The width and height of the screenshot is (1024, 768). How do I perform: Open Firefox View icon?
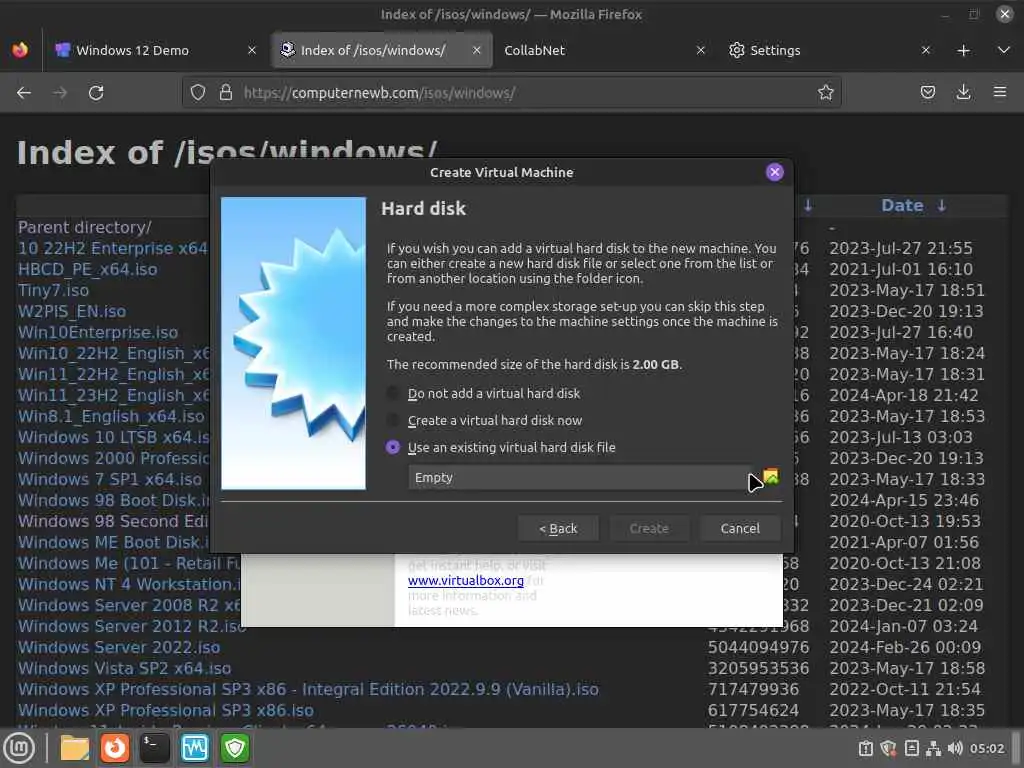point(20,50)
